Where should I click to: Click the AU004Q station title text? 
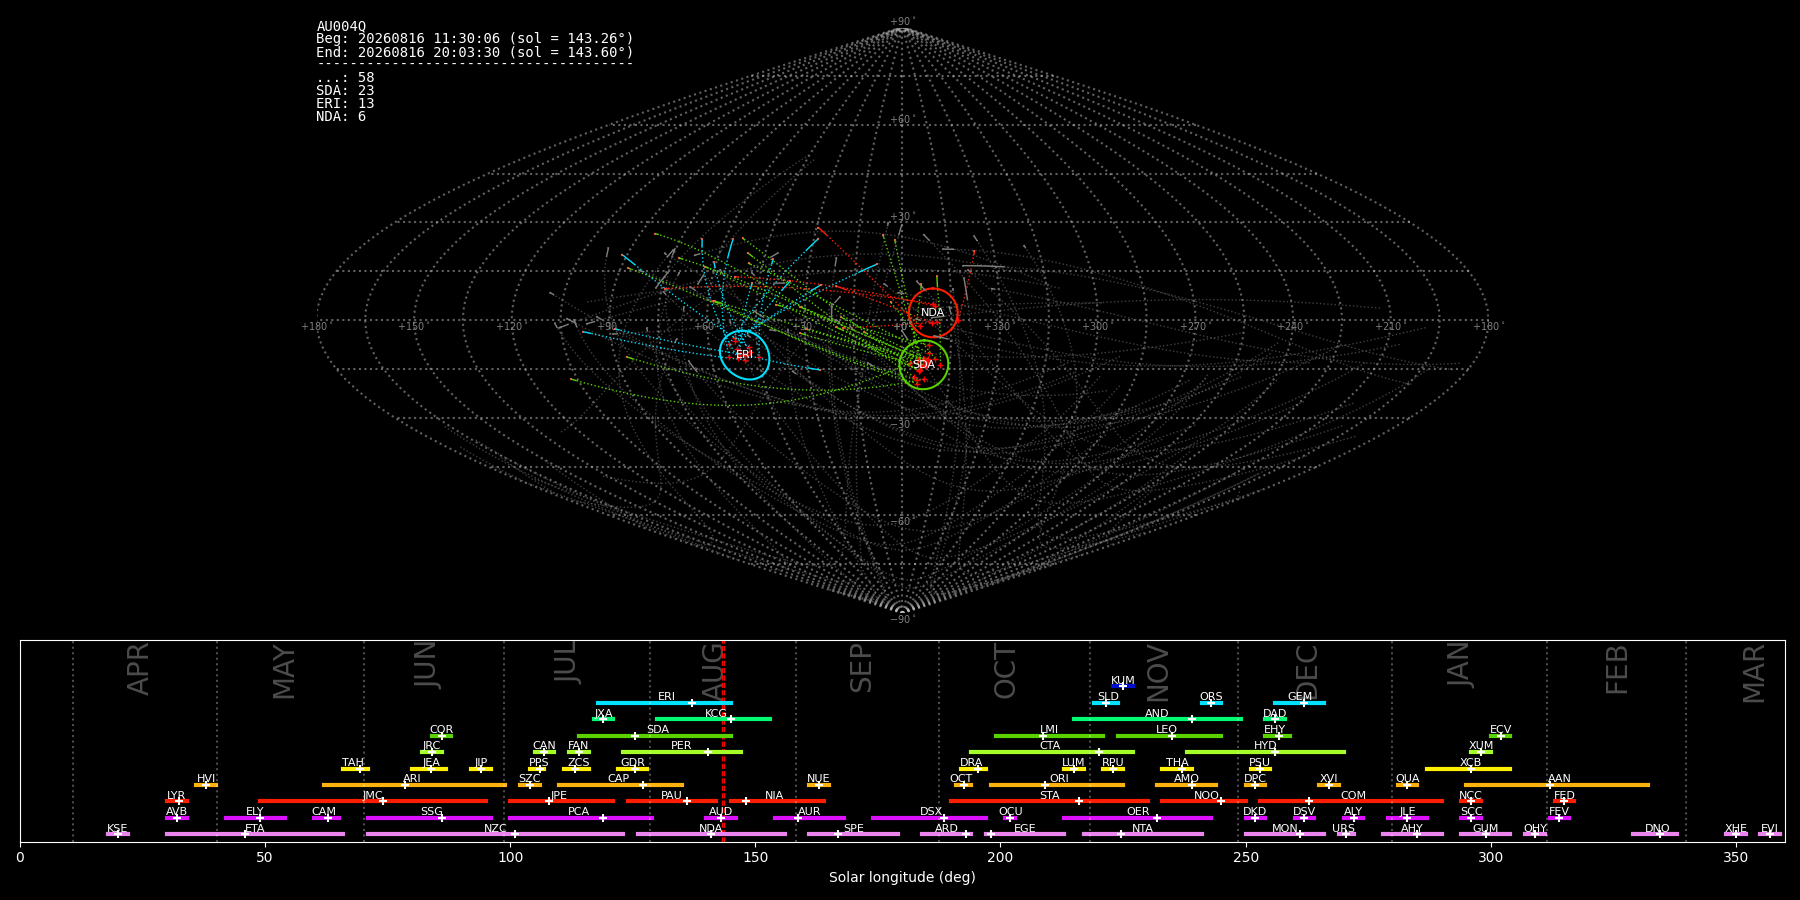(341, 27)
